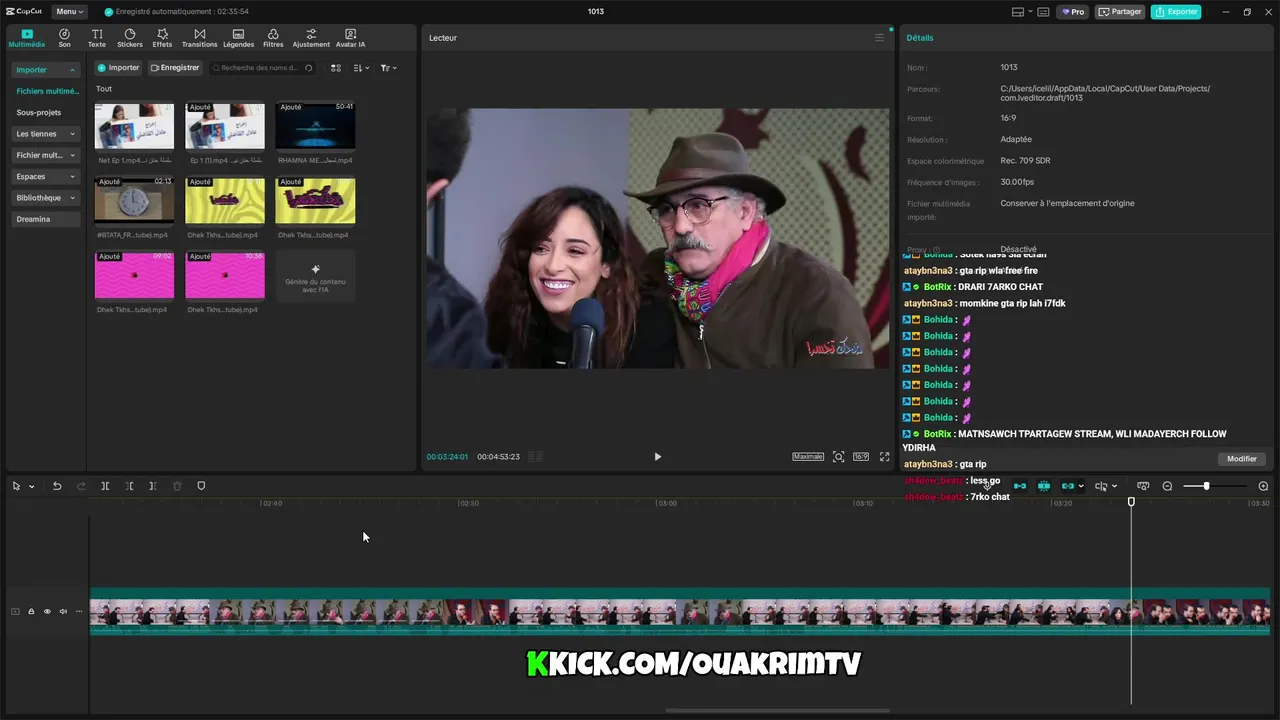
Task: Click the undo arrow in timeline toolbar
Action: point(57,486)
